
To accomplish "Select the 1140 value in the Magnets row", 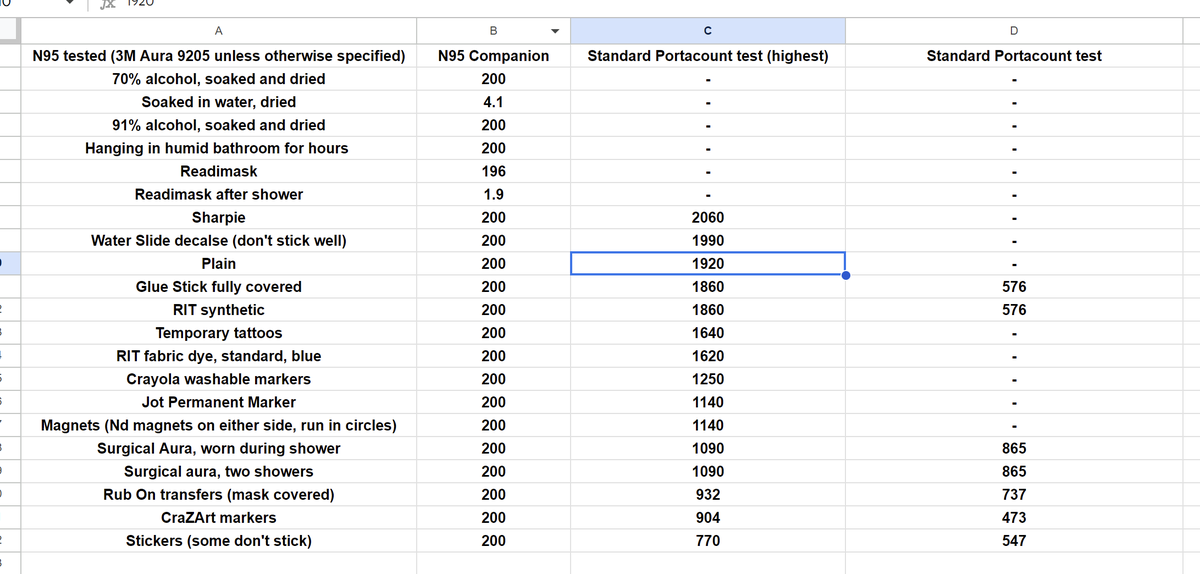I will click(x=708, y=425).
